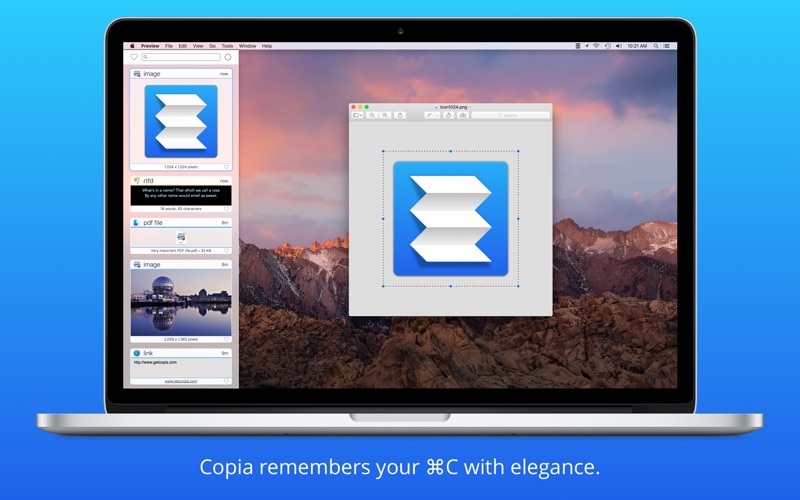
Task: Maximize the Preview window
Action: (366, 107)
